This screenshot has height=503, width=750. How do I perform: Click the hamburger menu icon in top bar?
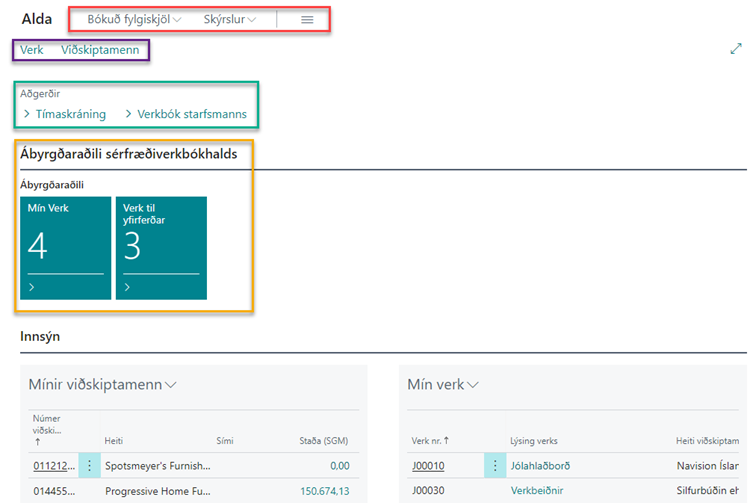click(307, 19)
